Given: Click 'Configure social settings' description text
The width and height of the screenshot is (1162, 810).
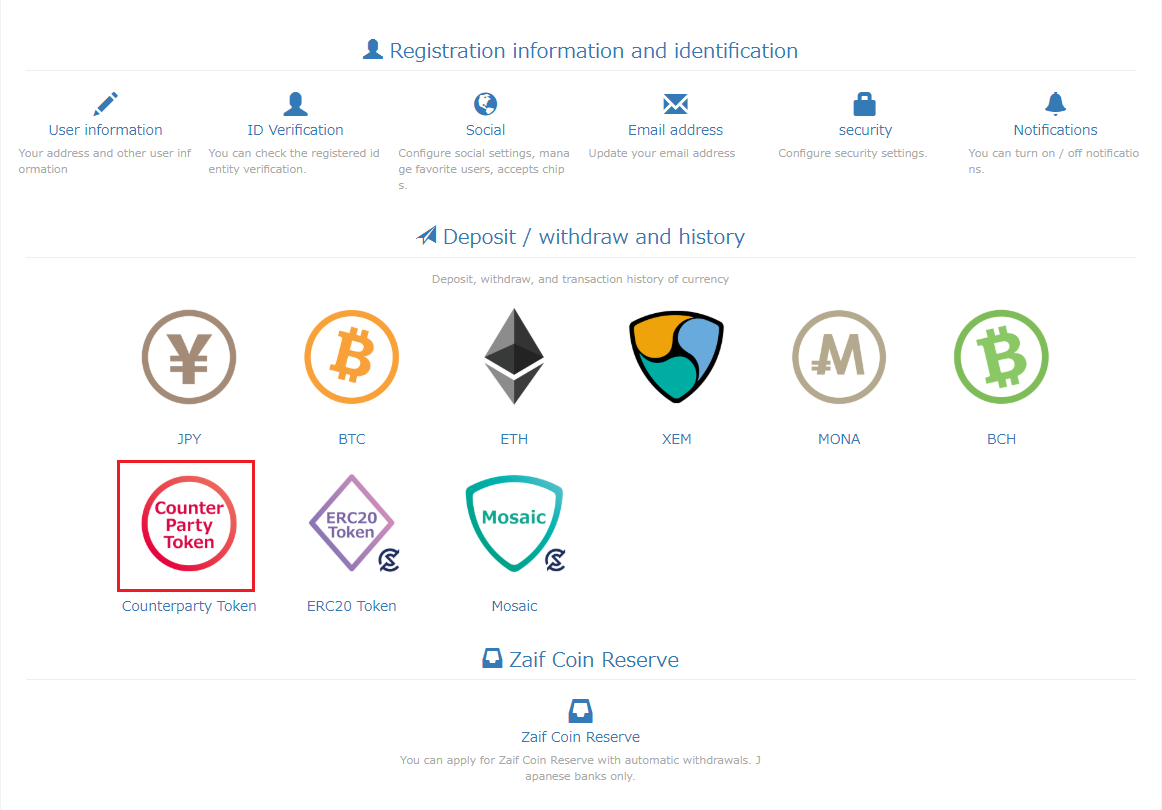Looking at the screenshot, I should click(484, 169).
